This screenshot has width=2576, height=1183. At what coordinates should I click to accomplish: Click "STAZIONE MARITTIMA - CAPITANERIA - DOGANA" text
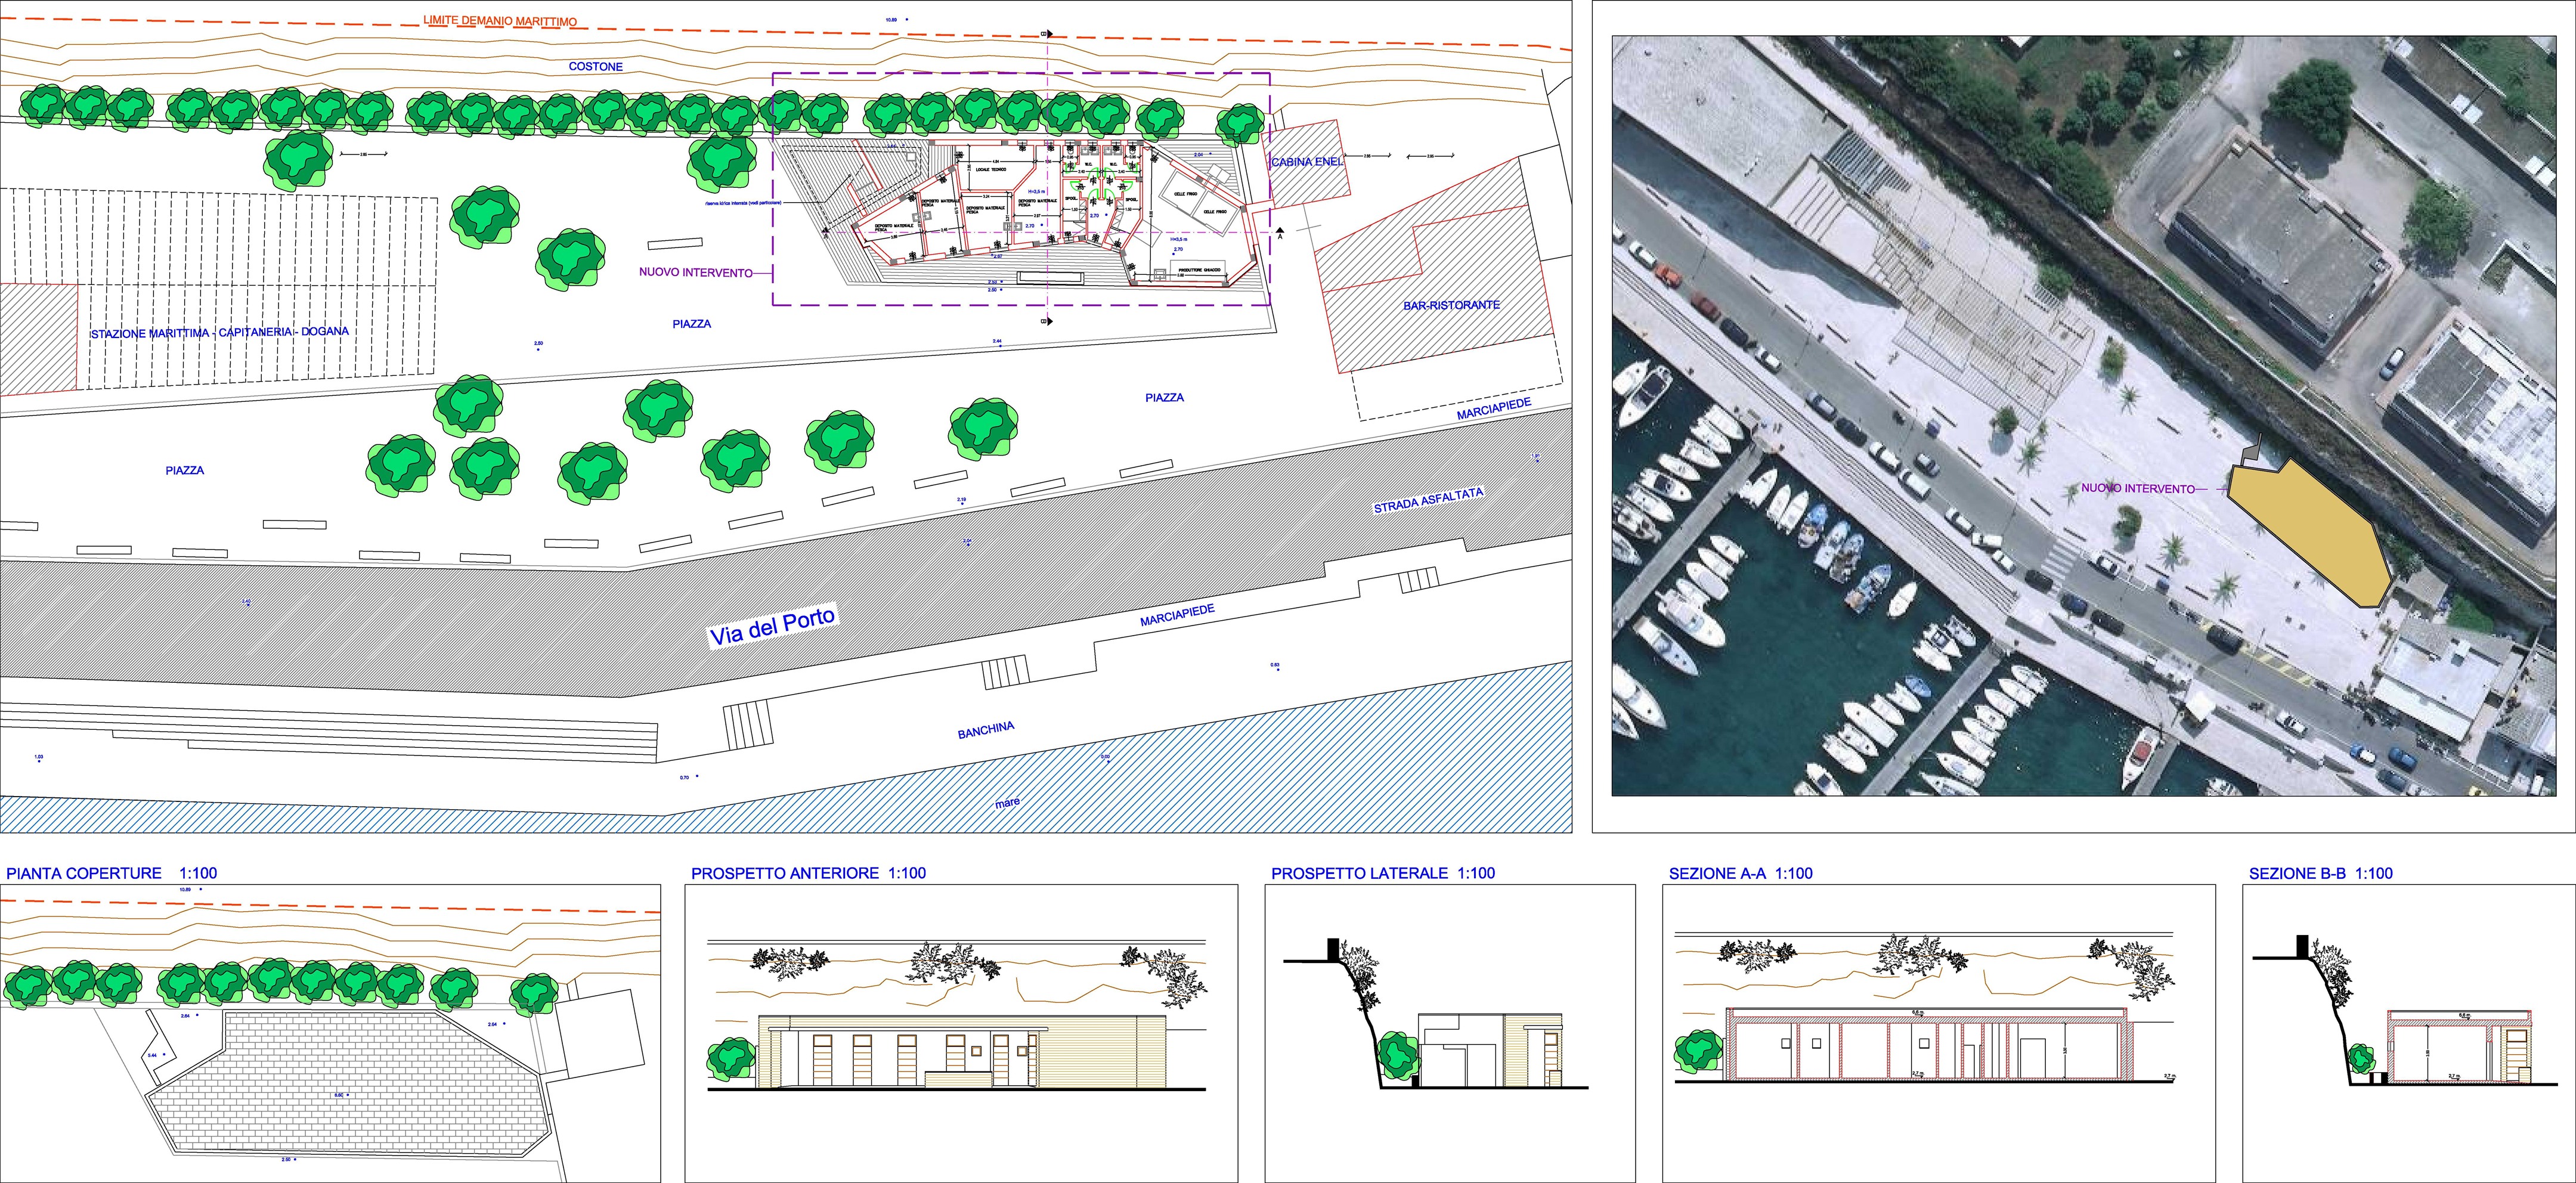(220, 332)
